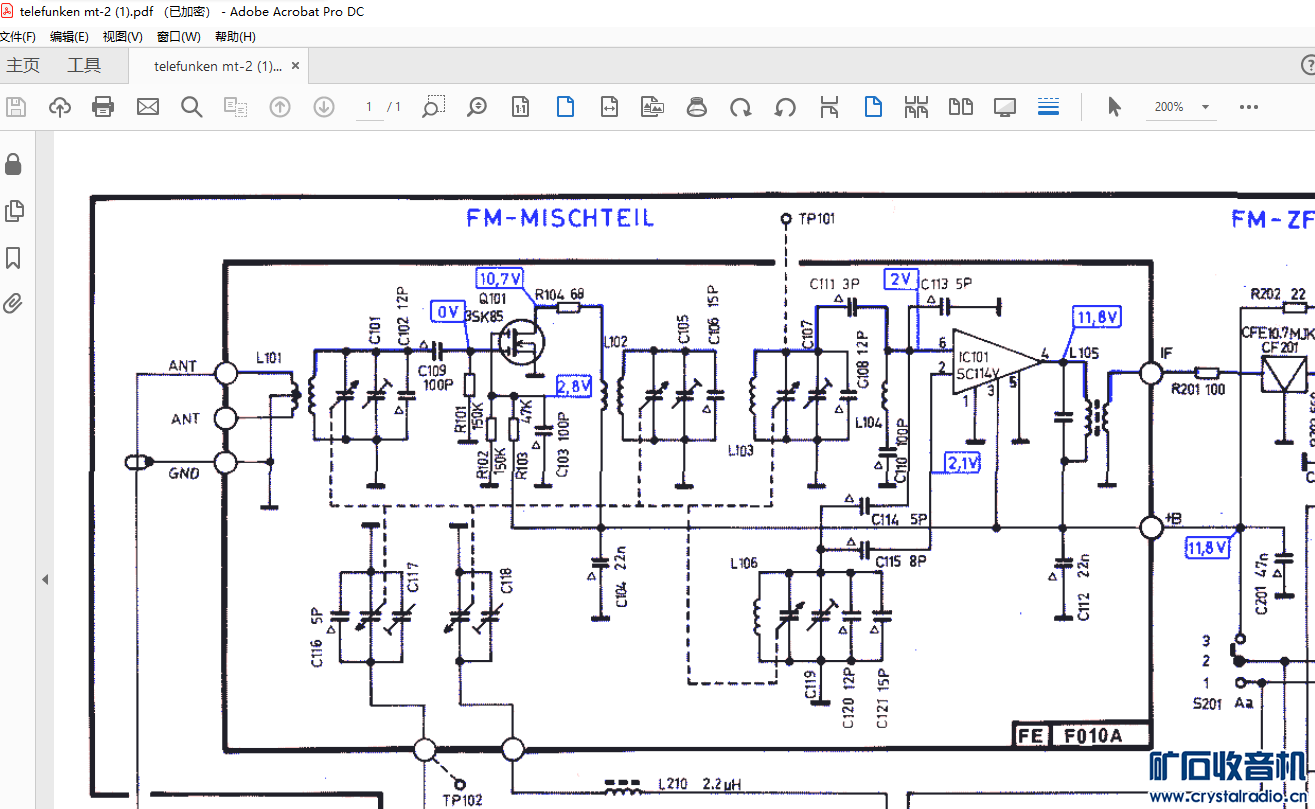Image resolution: width=1315 pixels, height=809 pixels.
Task: Open the 窗口(W) menu
Action: click(x=178, y=37)
